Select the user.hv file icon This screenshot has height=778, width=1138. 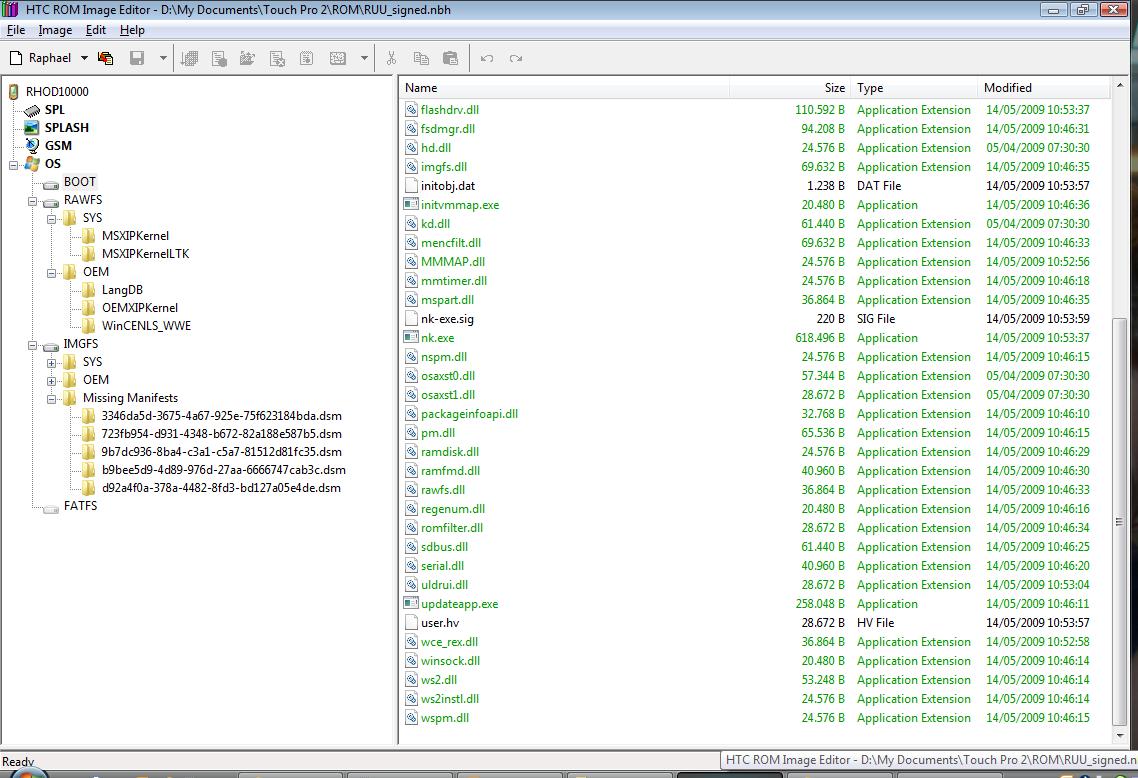click(x=412, y=623)
